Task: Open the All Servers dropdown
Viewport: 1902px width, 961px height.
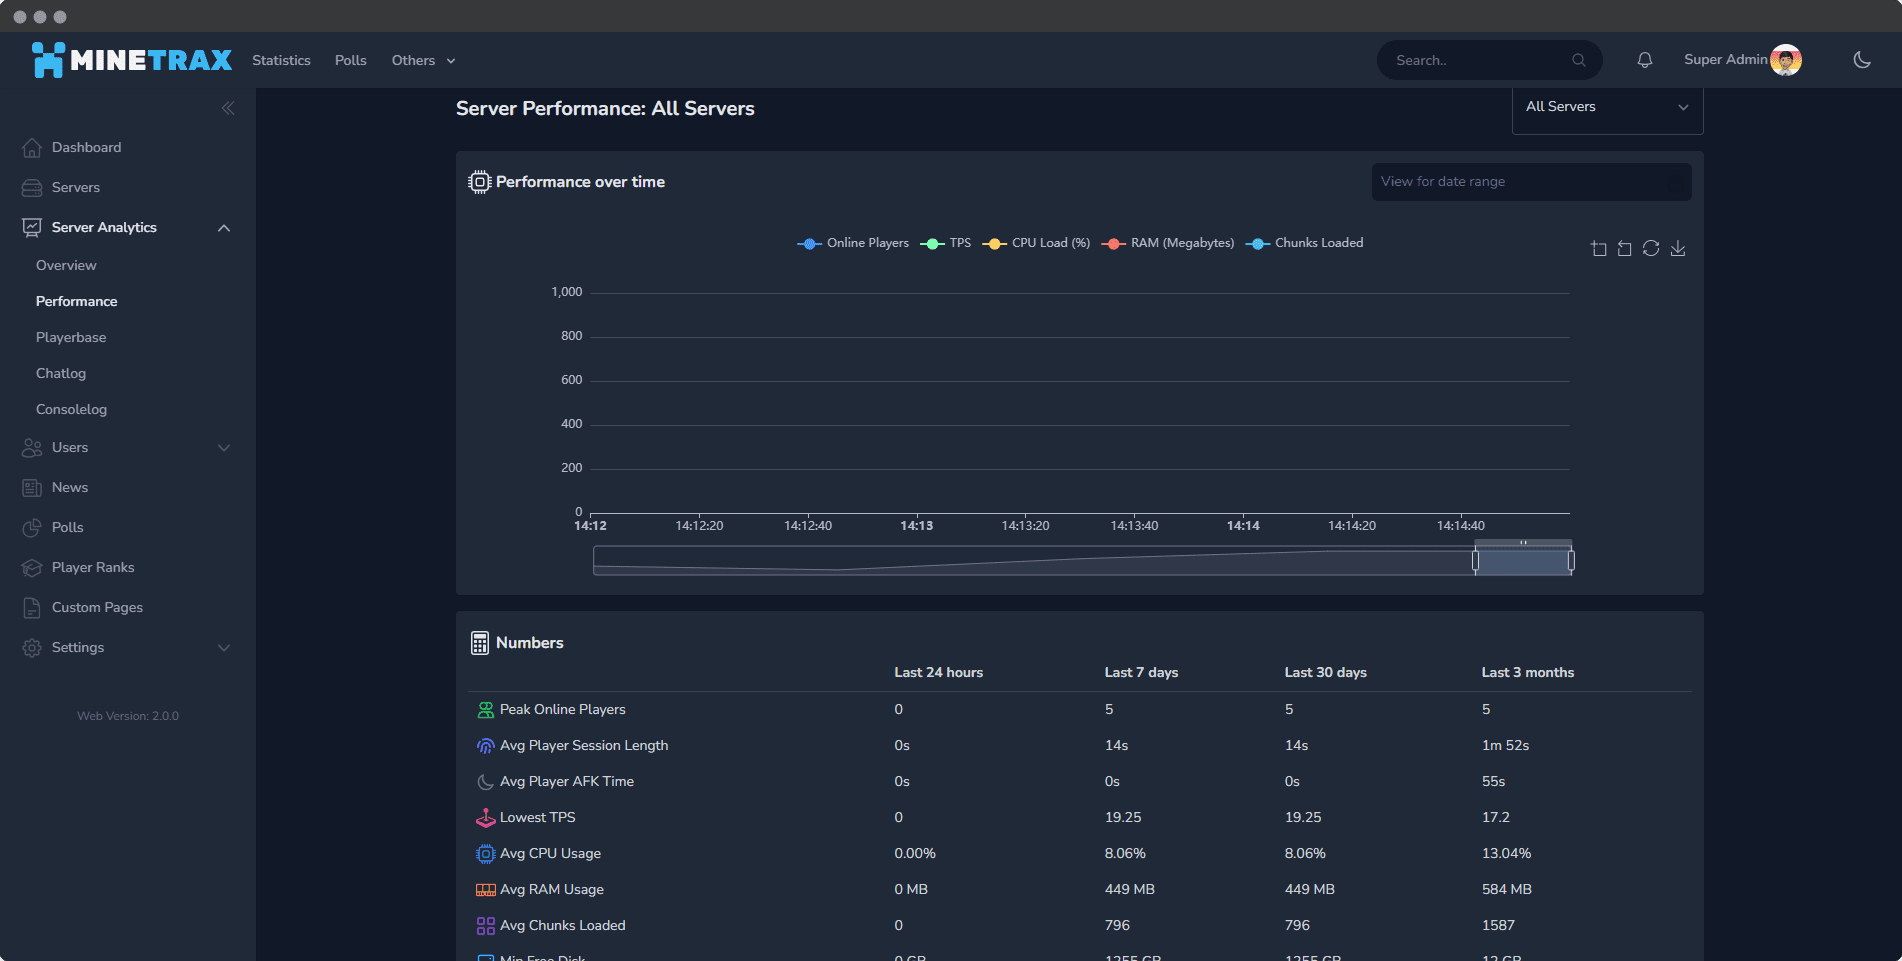Action: click(1607, 107)
